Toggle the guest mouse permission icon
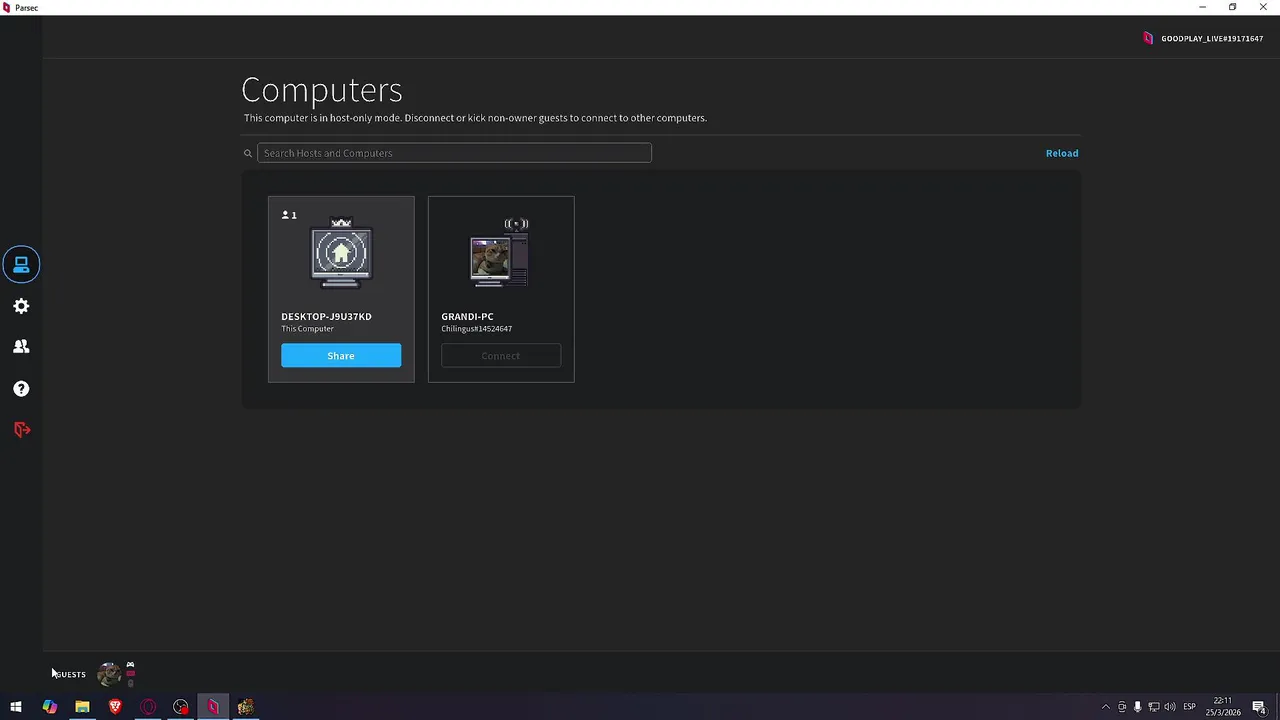The height and width of the screenshot is (720, 1280). pyautogui.click(x=130, y=683)
